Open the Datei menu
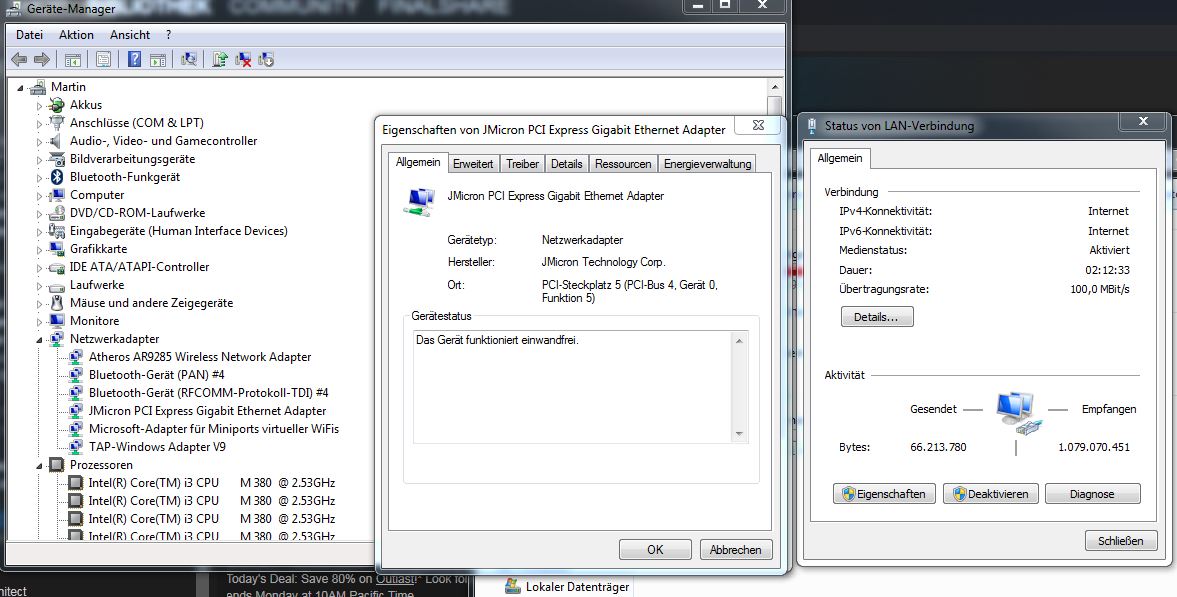 coord(29,35)
